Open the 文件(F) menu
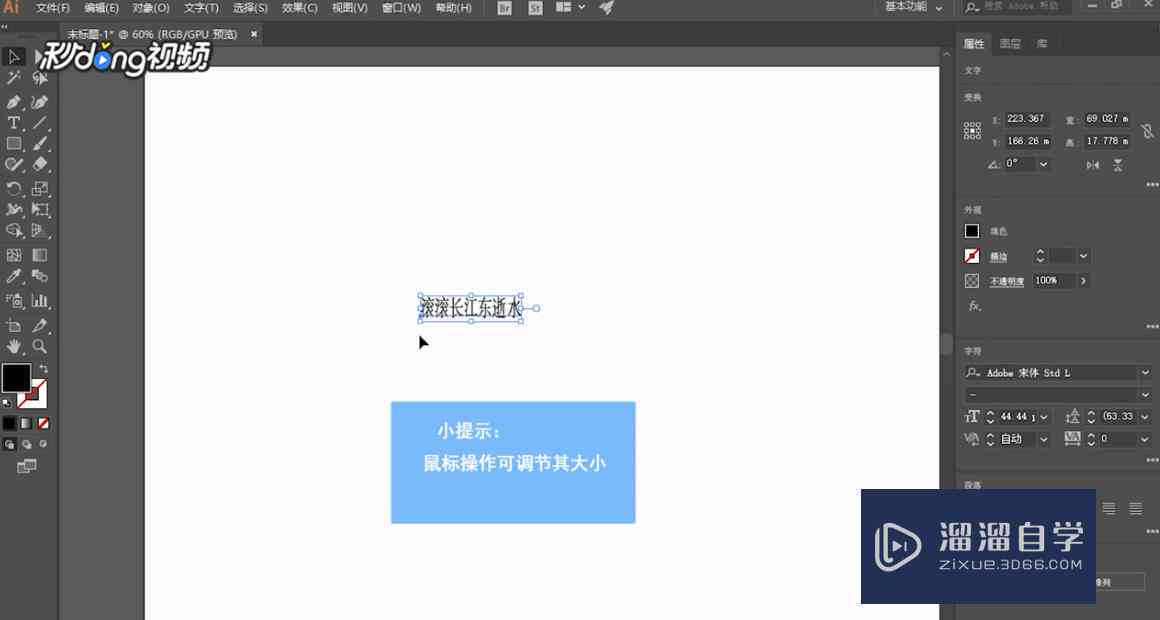The height and width of the screenshot is (620, 1160). 53,8
